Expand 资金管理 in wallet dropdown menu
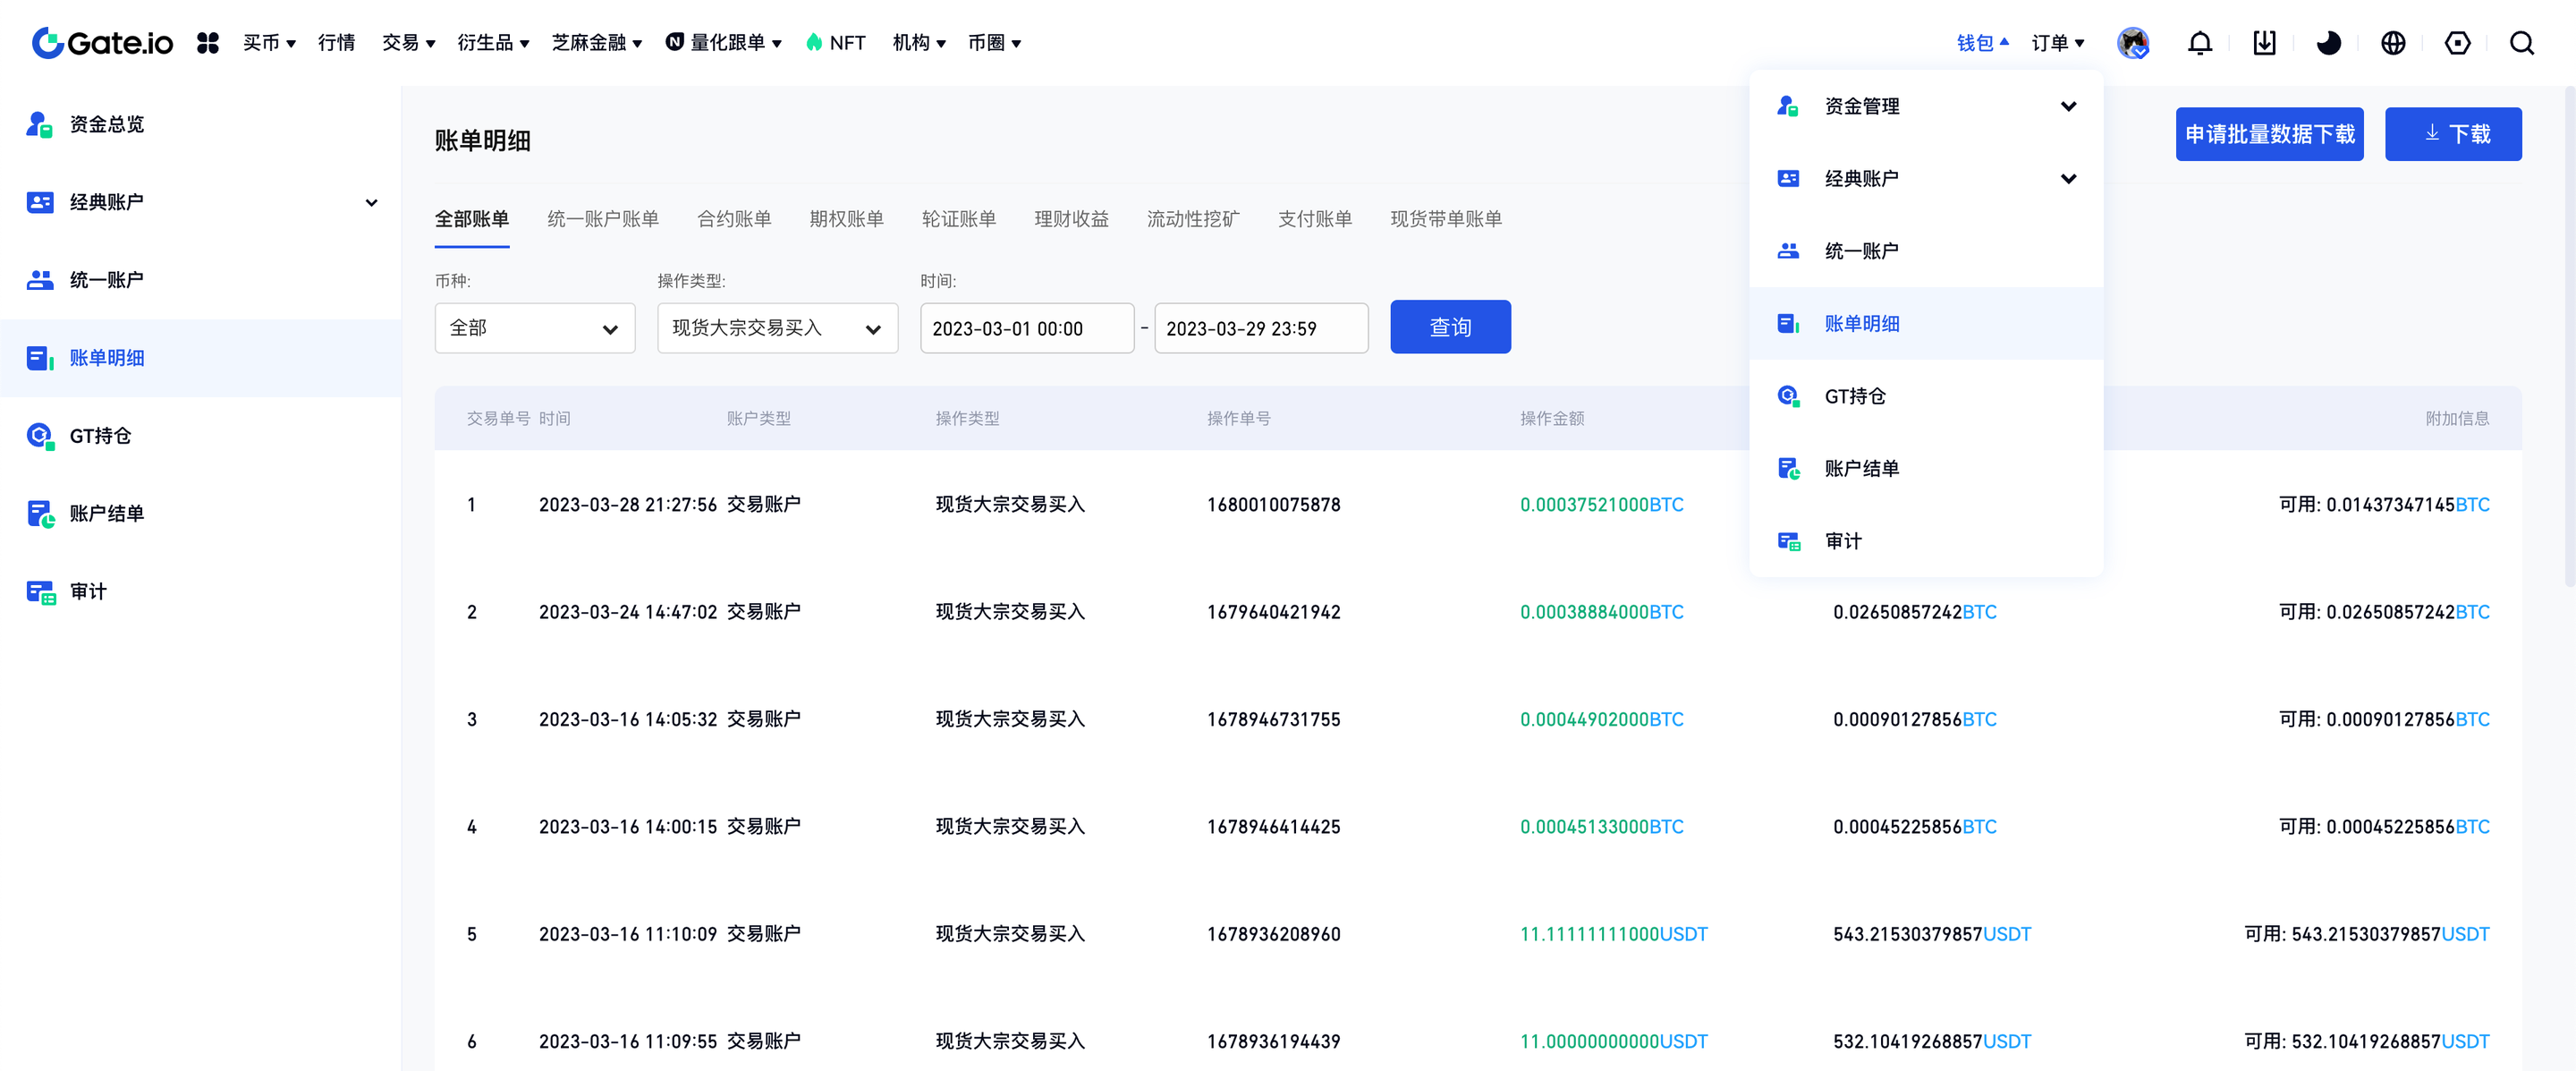 pyautogui.click(x=2068, y=106)
